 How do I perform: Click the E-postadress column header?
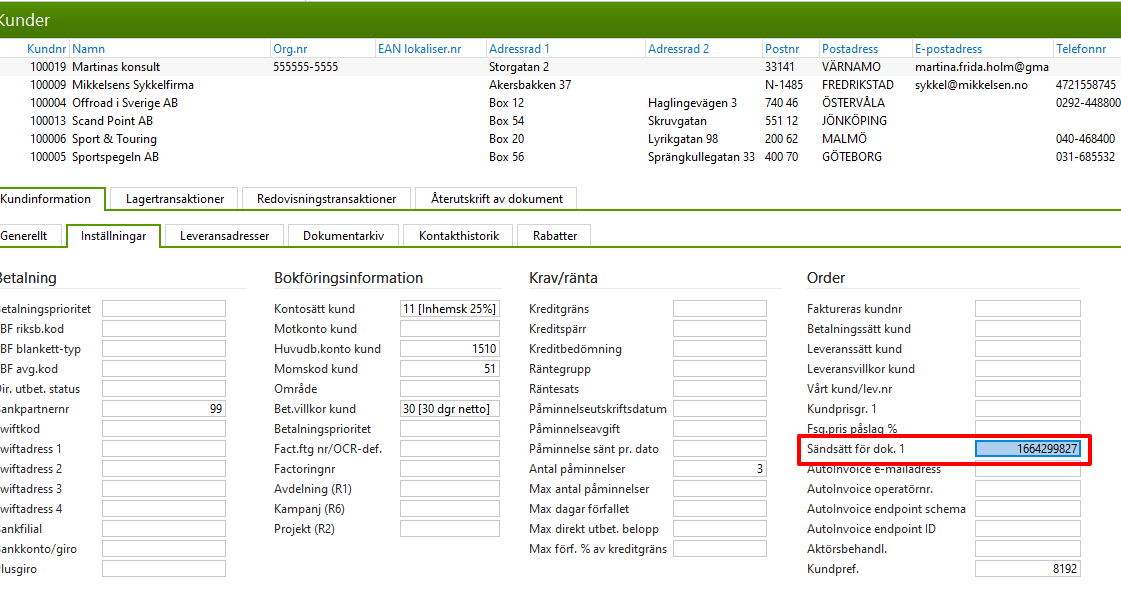pos(948,49)
